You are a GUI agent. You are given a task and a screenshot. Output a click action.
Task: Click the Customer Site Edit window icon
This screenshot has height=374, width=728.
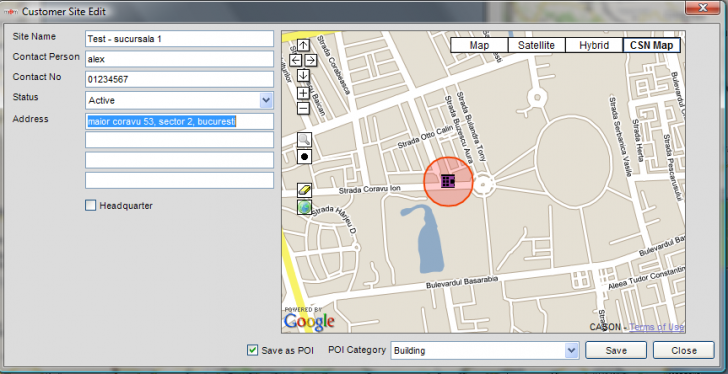[11, 12]
